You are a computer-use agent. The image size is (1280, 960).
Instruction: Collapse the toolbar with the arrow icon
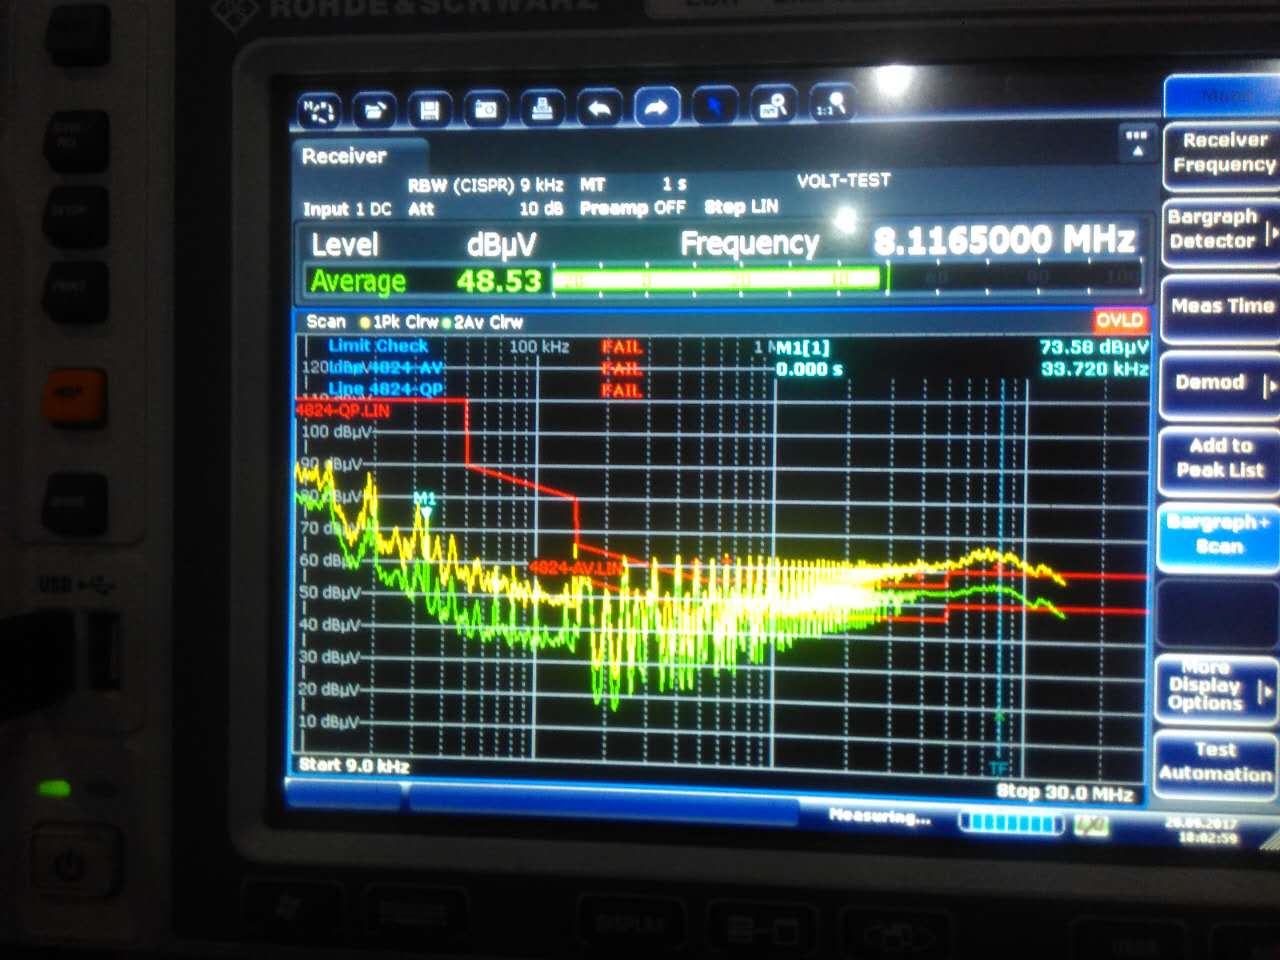click(1136, 143)
